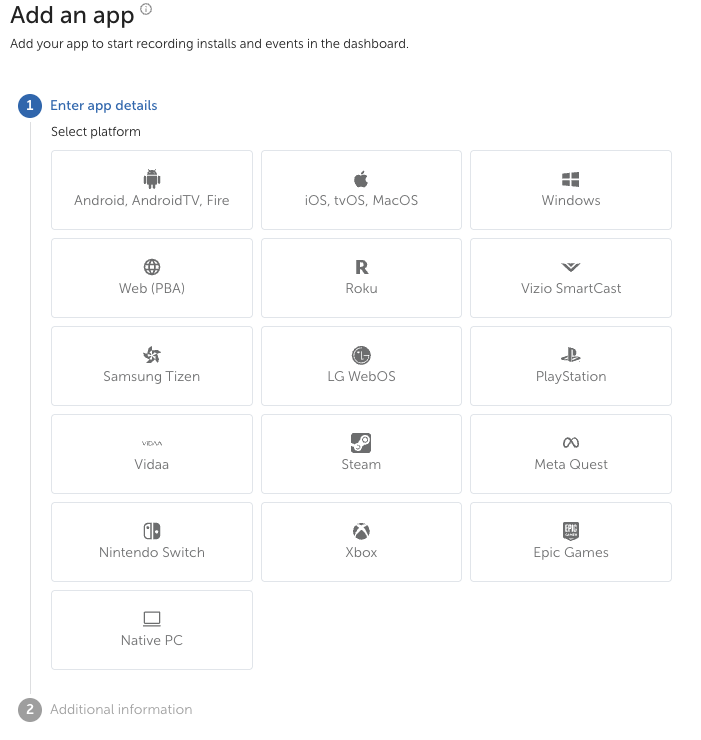The height and width of the screenshot is (740, 701).
Task: Choose the Meta Quest label
Action: tap(571, 464)
